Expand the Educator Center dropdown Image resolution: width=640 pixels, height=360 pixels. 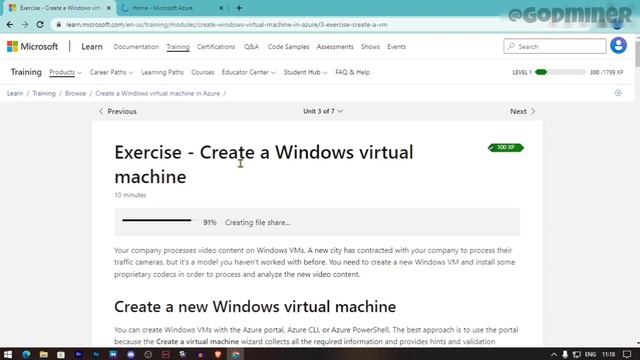point(249,72)
